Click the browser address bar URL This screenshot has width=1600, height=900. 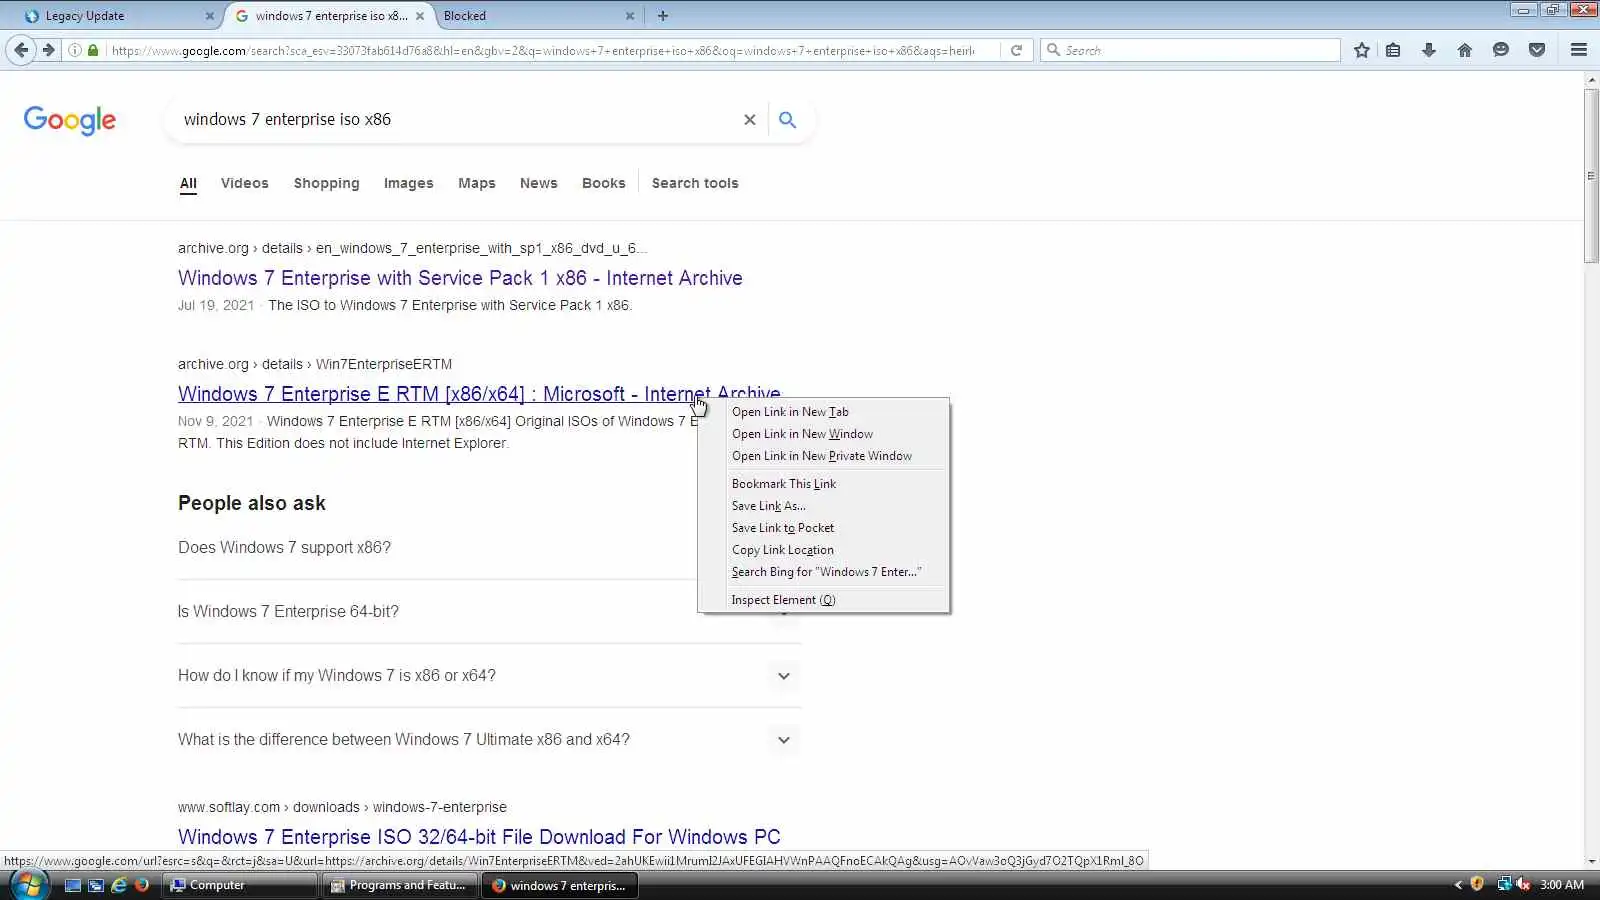(545, 50)
